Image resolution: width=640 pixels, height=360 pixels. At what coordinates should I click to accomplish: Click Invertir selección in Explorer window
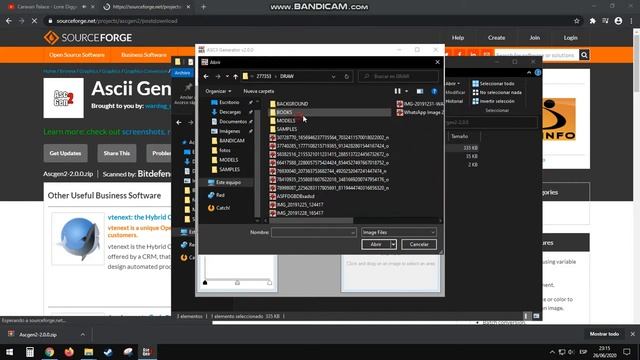[x=493, y=101]
